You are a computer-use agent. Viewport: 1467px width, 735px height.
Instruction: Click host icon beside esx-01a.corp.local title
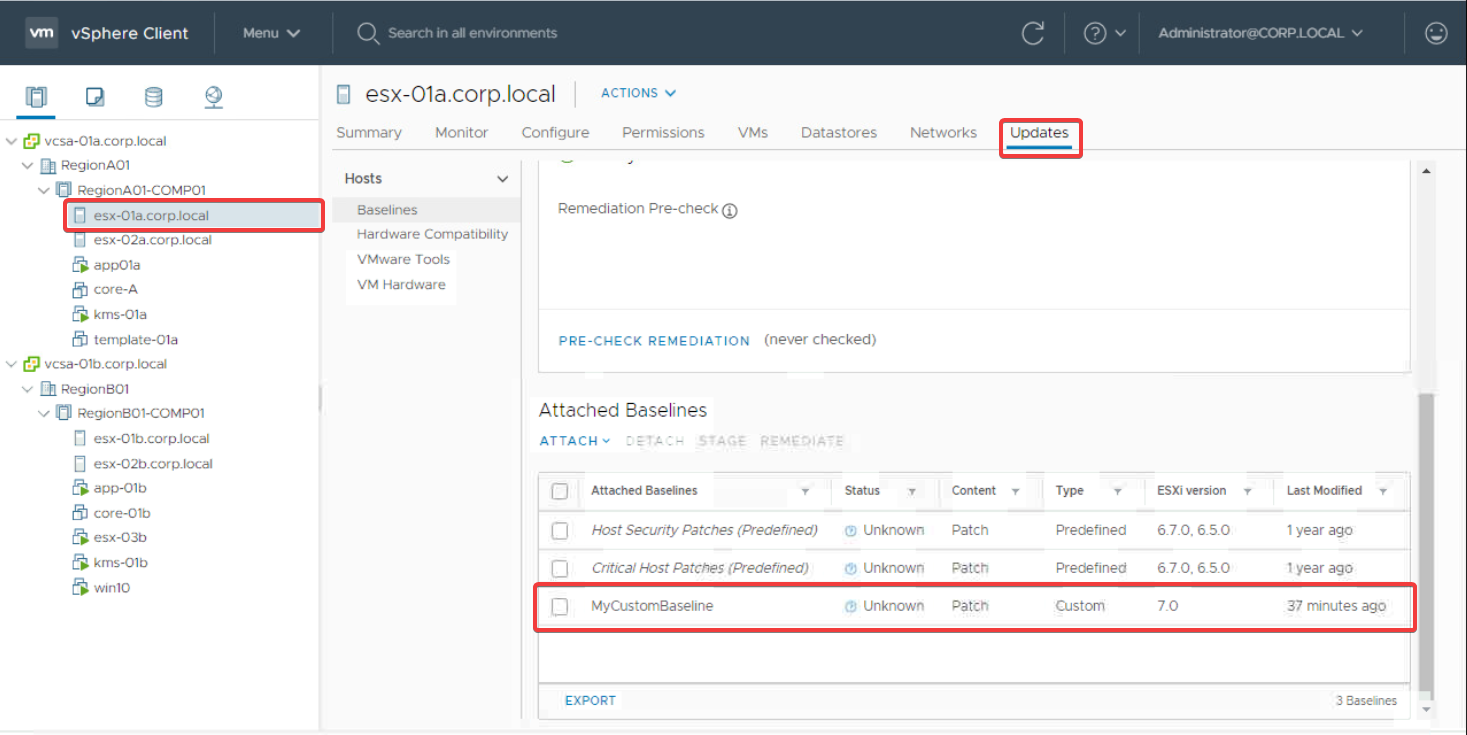coord(344,94)
